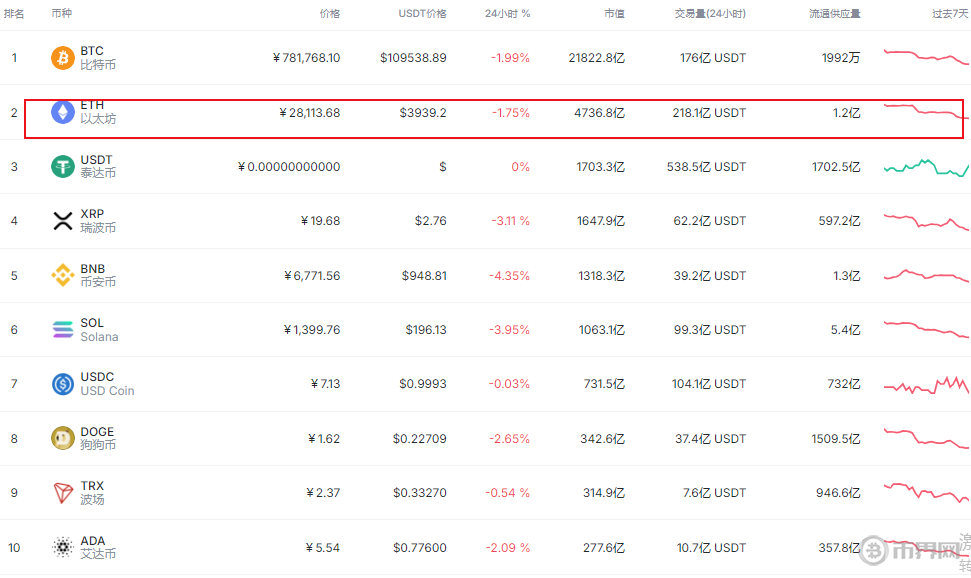Sort by the 24小时 % column header
Image resolution: width=971 pixels, height=578 pixels.
pyautogui.click(x=507, y=14)
